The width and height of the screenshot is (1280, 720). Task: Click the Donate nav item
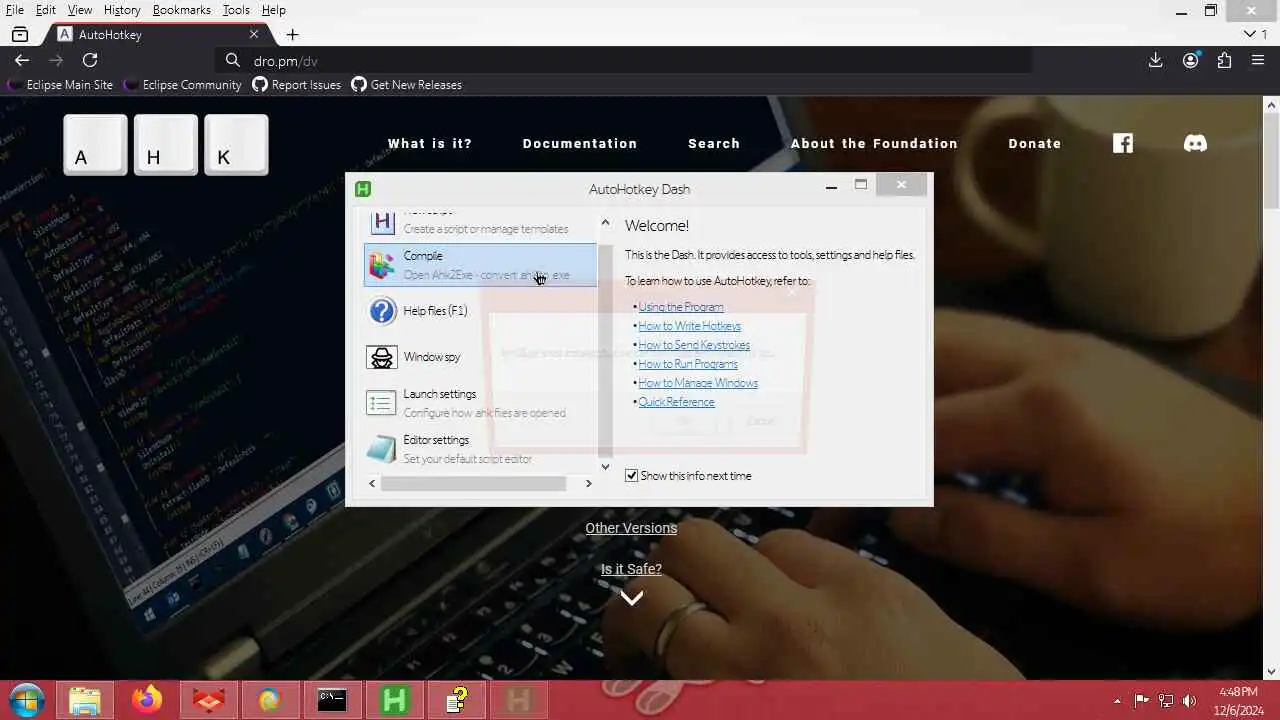point(1035,143)
